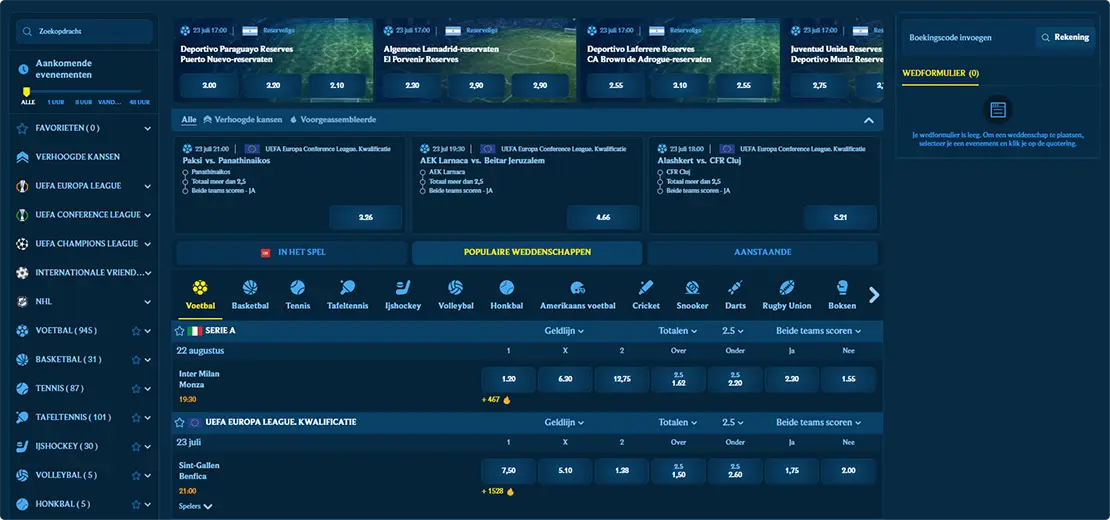Select the Alle filter tab
The height and width of the screenshot is (520, 1110).
click(188, 120)
